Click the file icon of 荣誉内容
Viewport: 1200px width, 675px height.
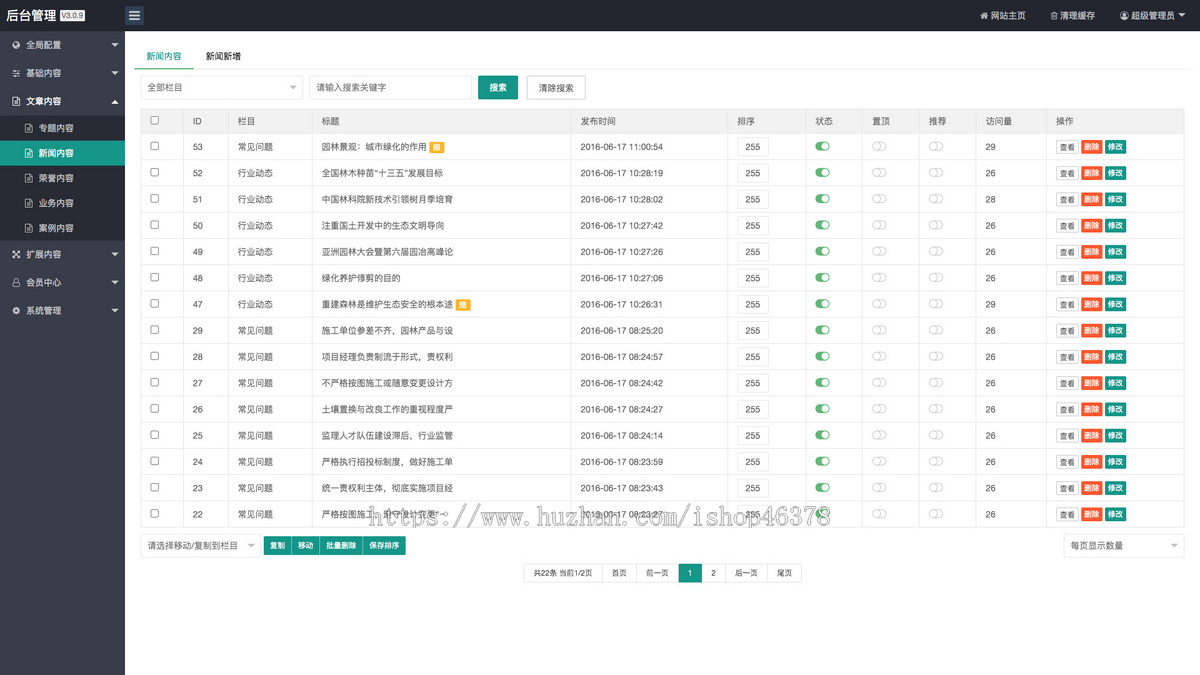pos(29,178)
